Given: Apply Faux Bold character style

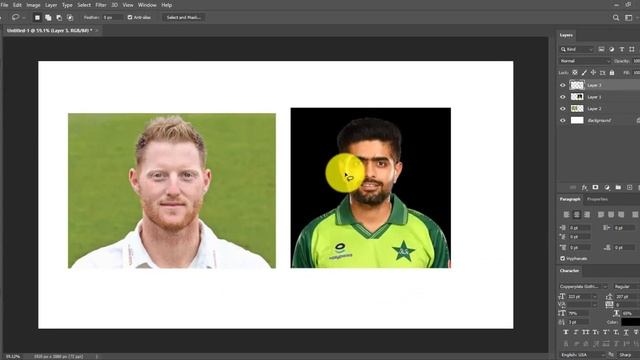Looking at the screenshot, I should (566, 332).
